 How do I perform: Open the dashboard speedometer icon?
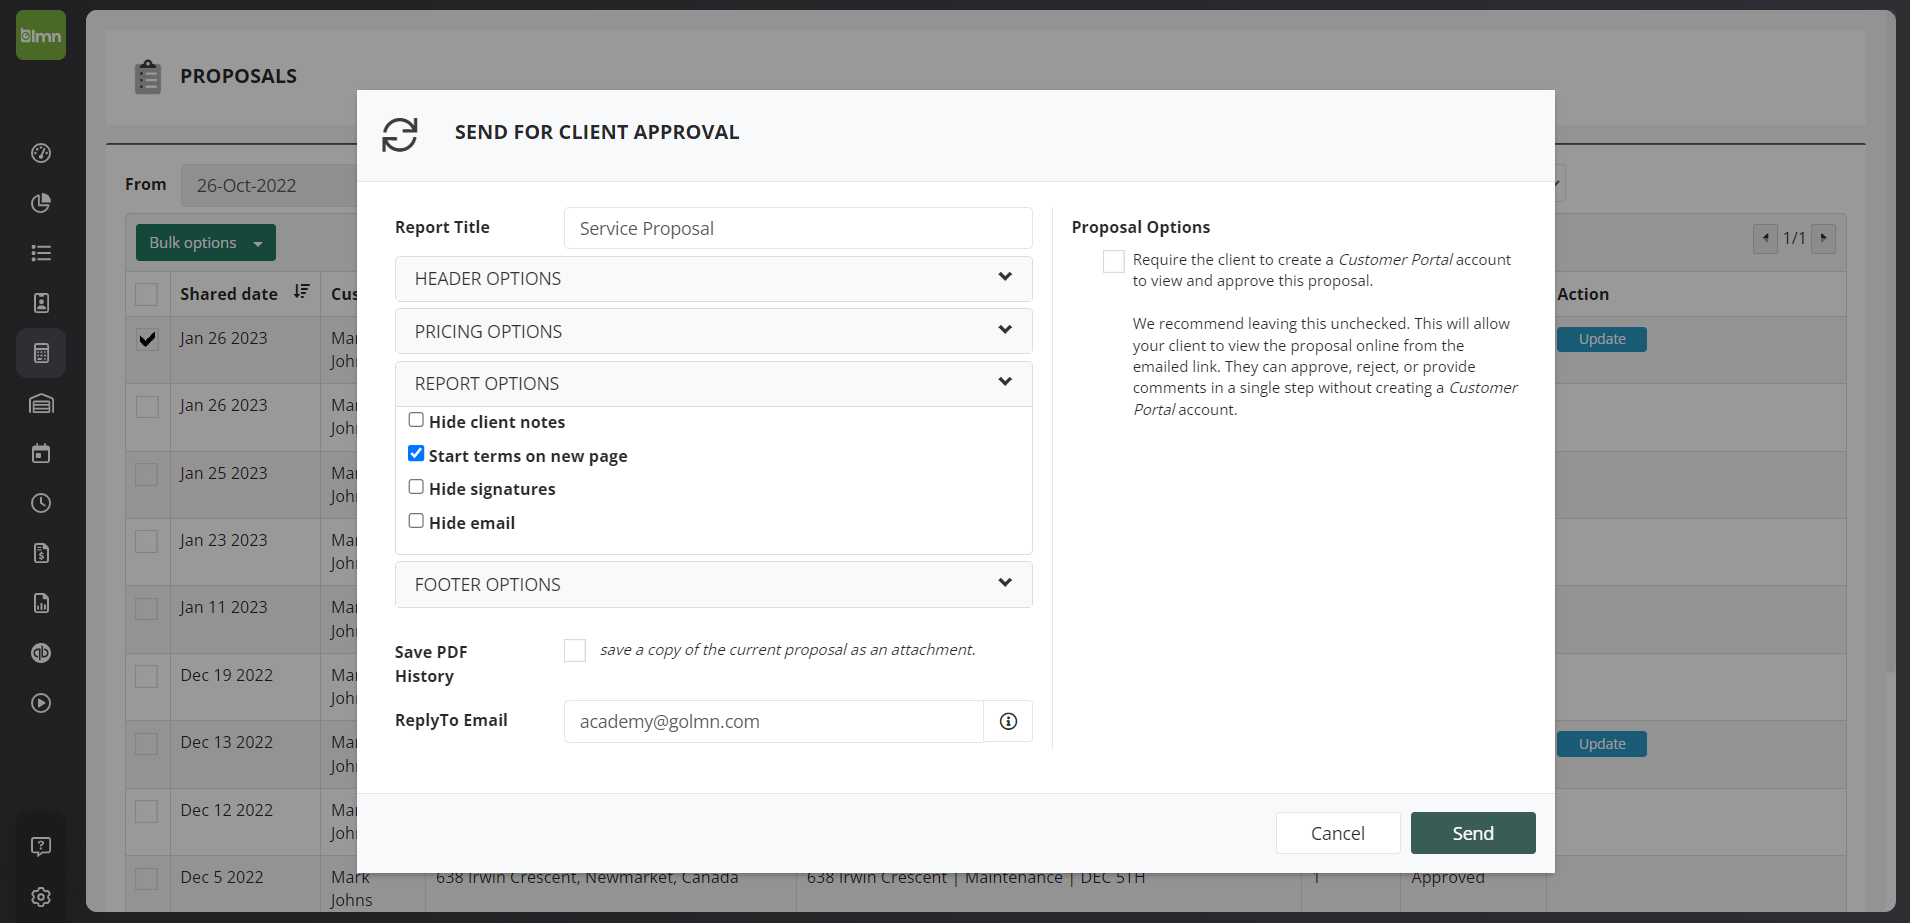41,153
